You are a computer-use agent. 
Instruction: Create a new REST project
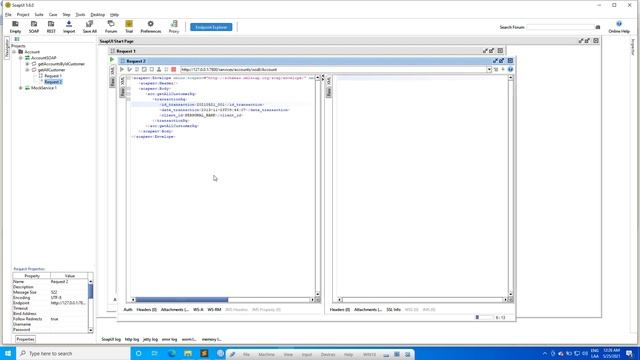(x=51, y=27)
